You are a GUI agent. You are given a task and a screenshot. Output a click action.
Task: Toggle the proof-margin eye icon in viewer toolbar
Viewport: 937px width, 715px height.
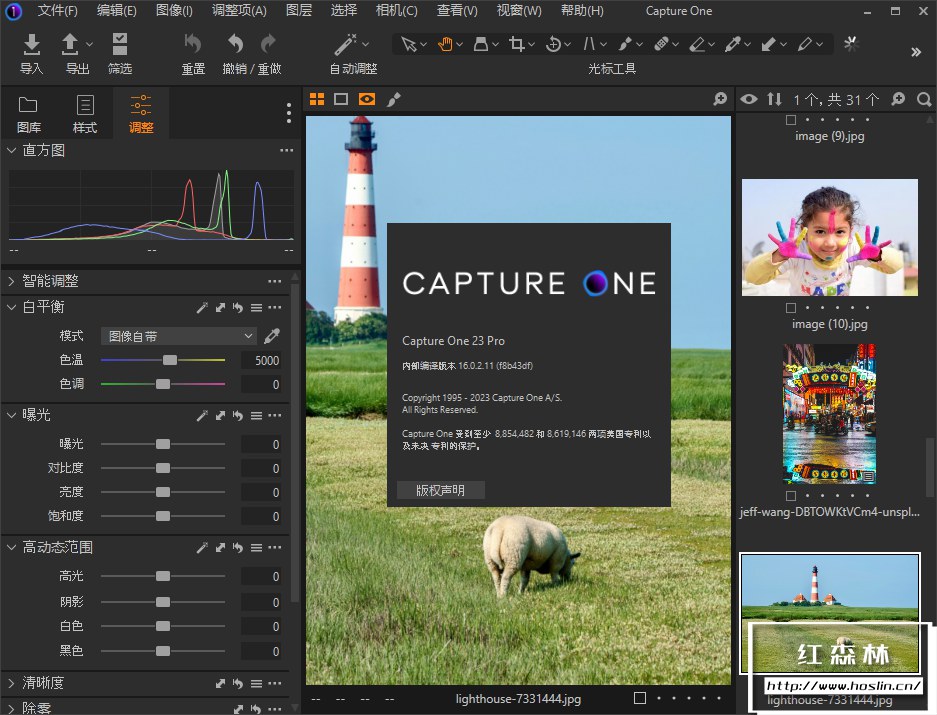coord(367,99)
